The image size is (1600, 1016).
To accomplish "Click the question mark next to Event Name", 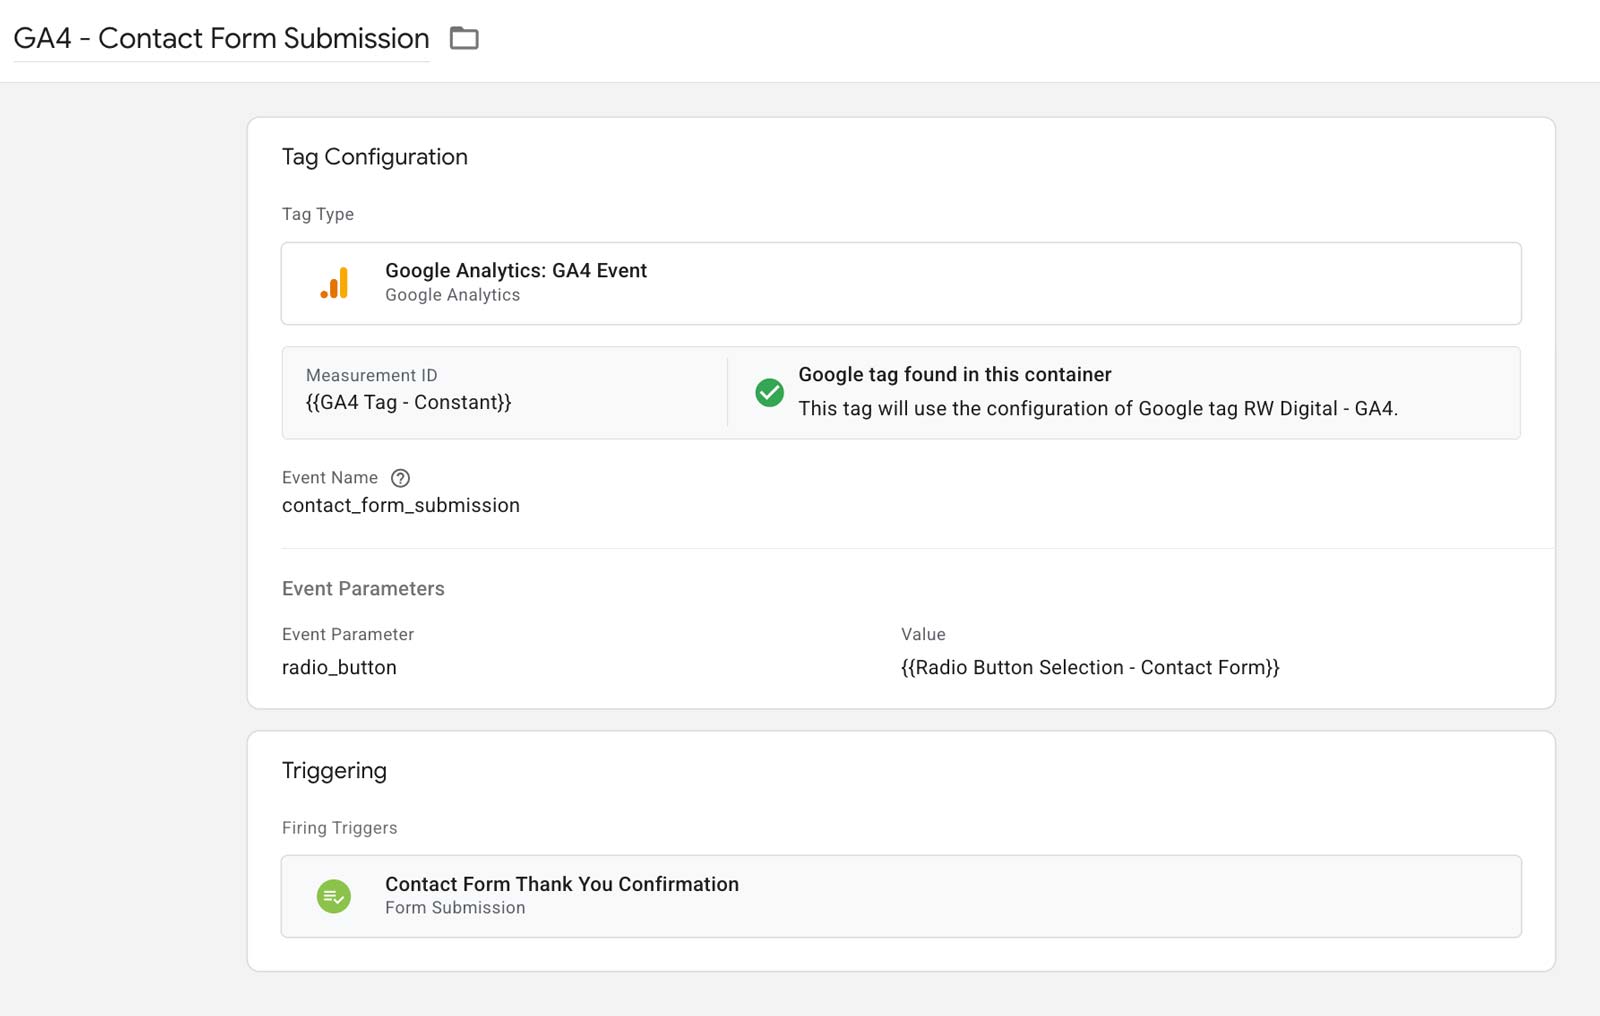I will 400,478.
